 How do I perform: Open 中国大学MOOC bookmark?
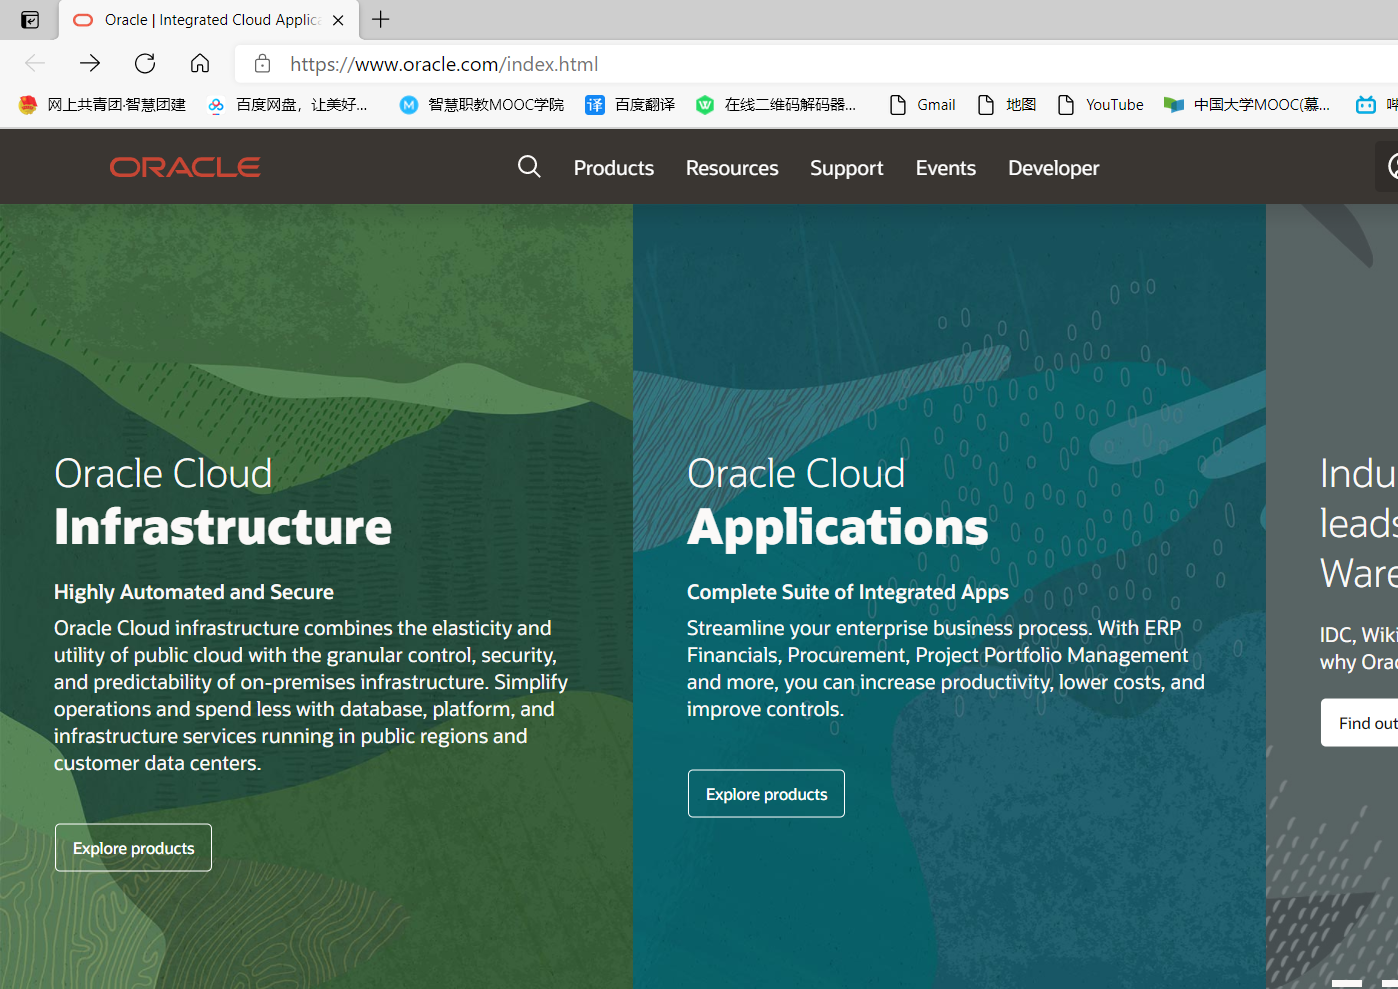point(1247,105)
